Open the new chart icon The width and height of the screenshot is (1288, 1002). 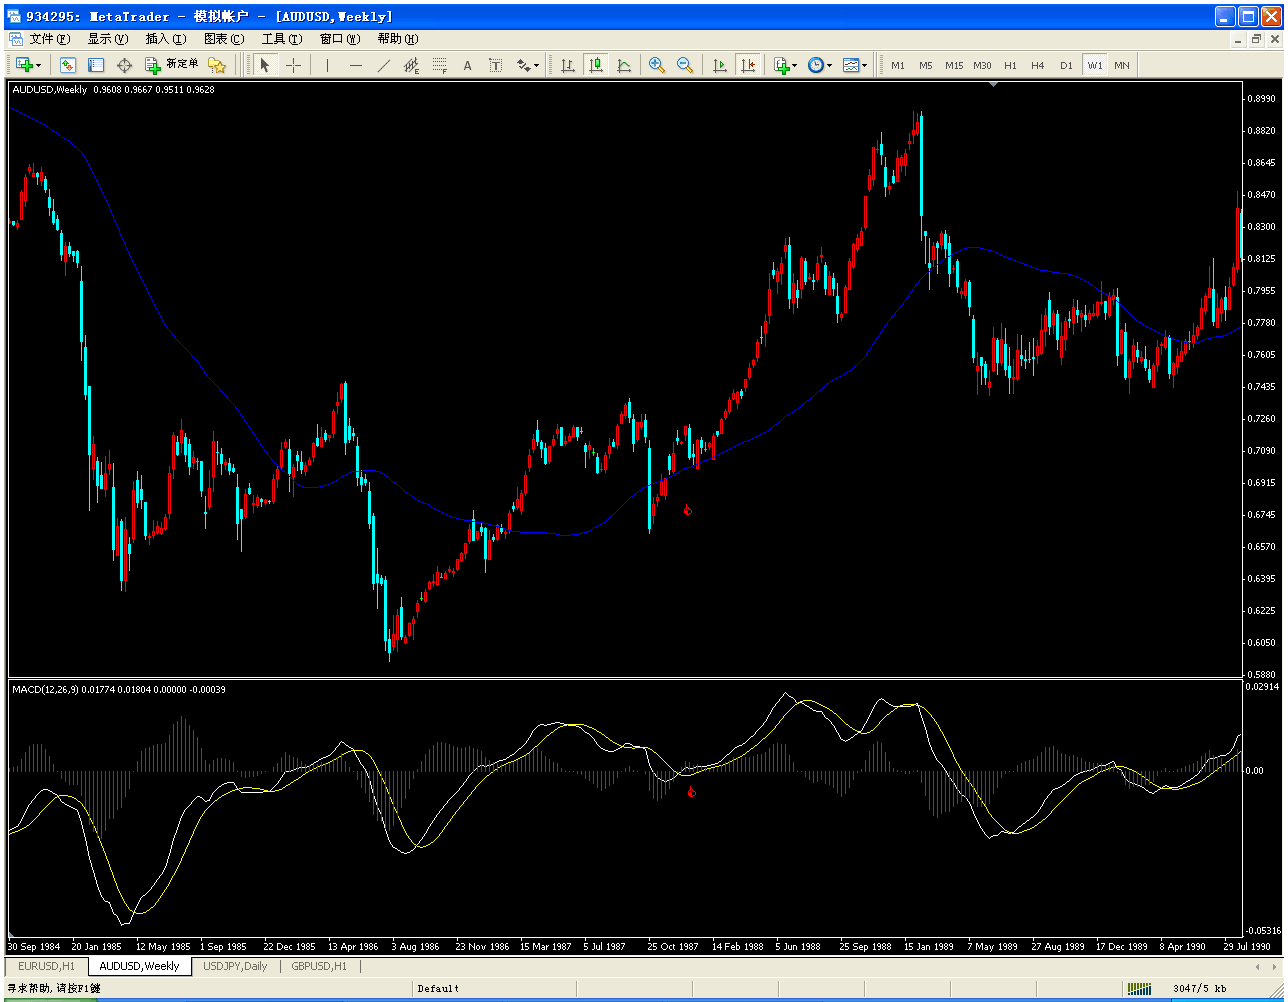(24, 65)
